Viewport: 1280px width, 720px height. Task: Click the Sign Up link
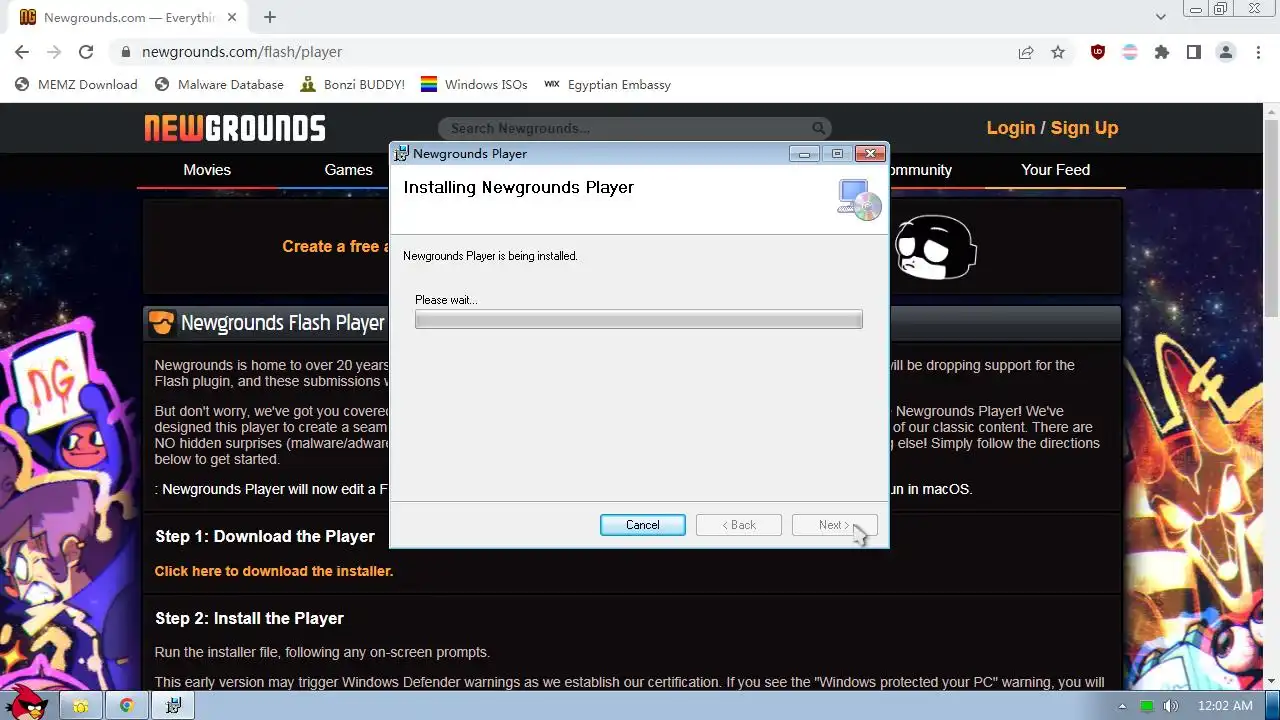[x=1084, y=128]
